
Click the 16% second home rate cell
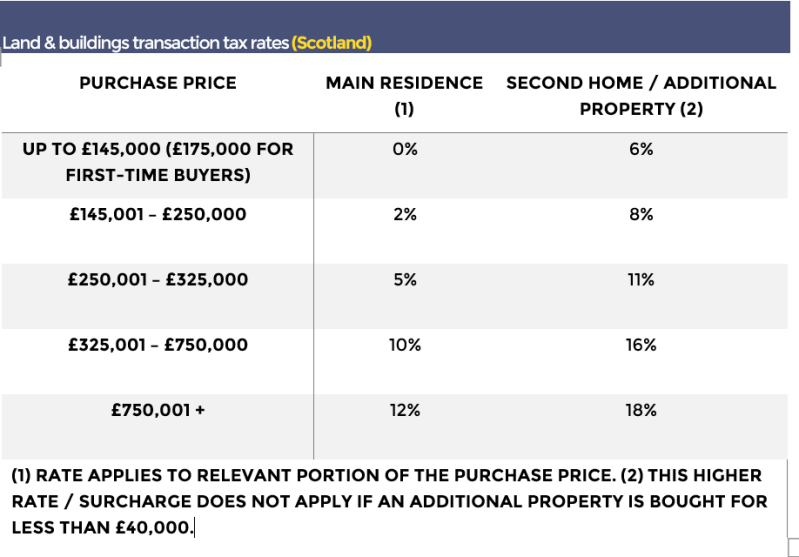coord(641,345)
